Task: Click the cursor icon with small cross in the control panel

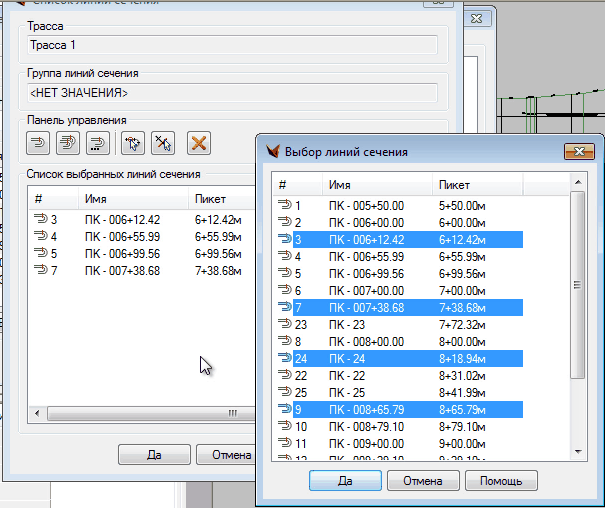Action: 162,143
